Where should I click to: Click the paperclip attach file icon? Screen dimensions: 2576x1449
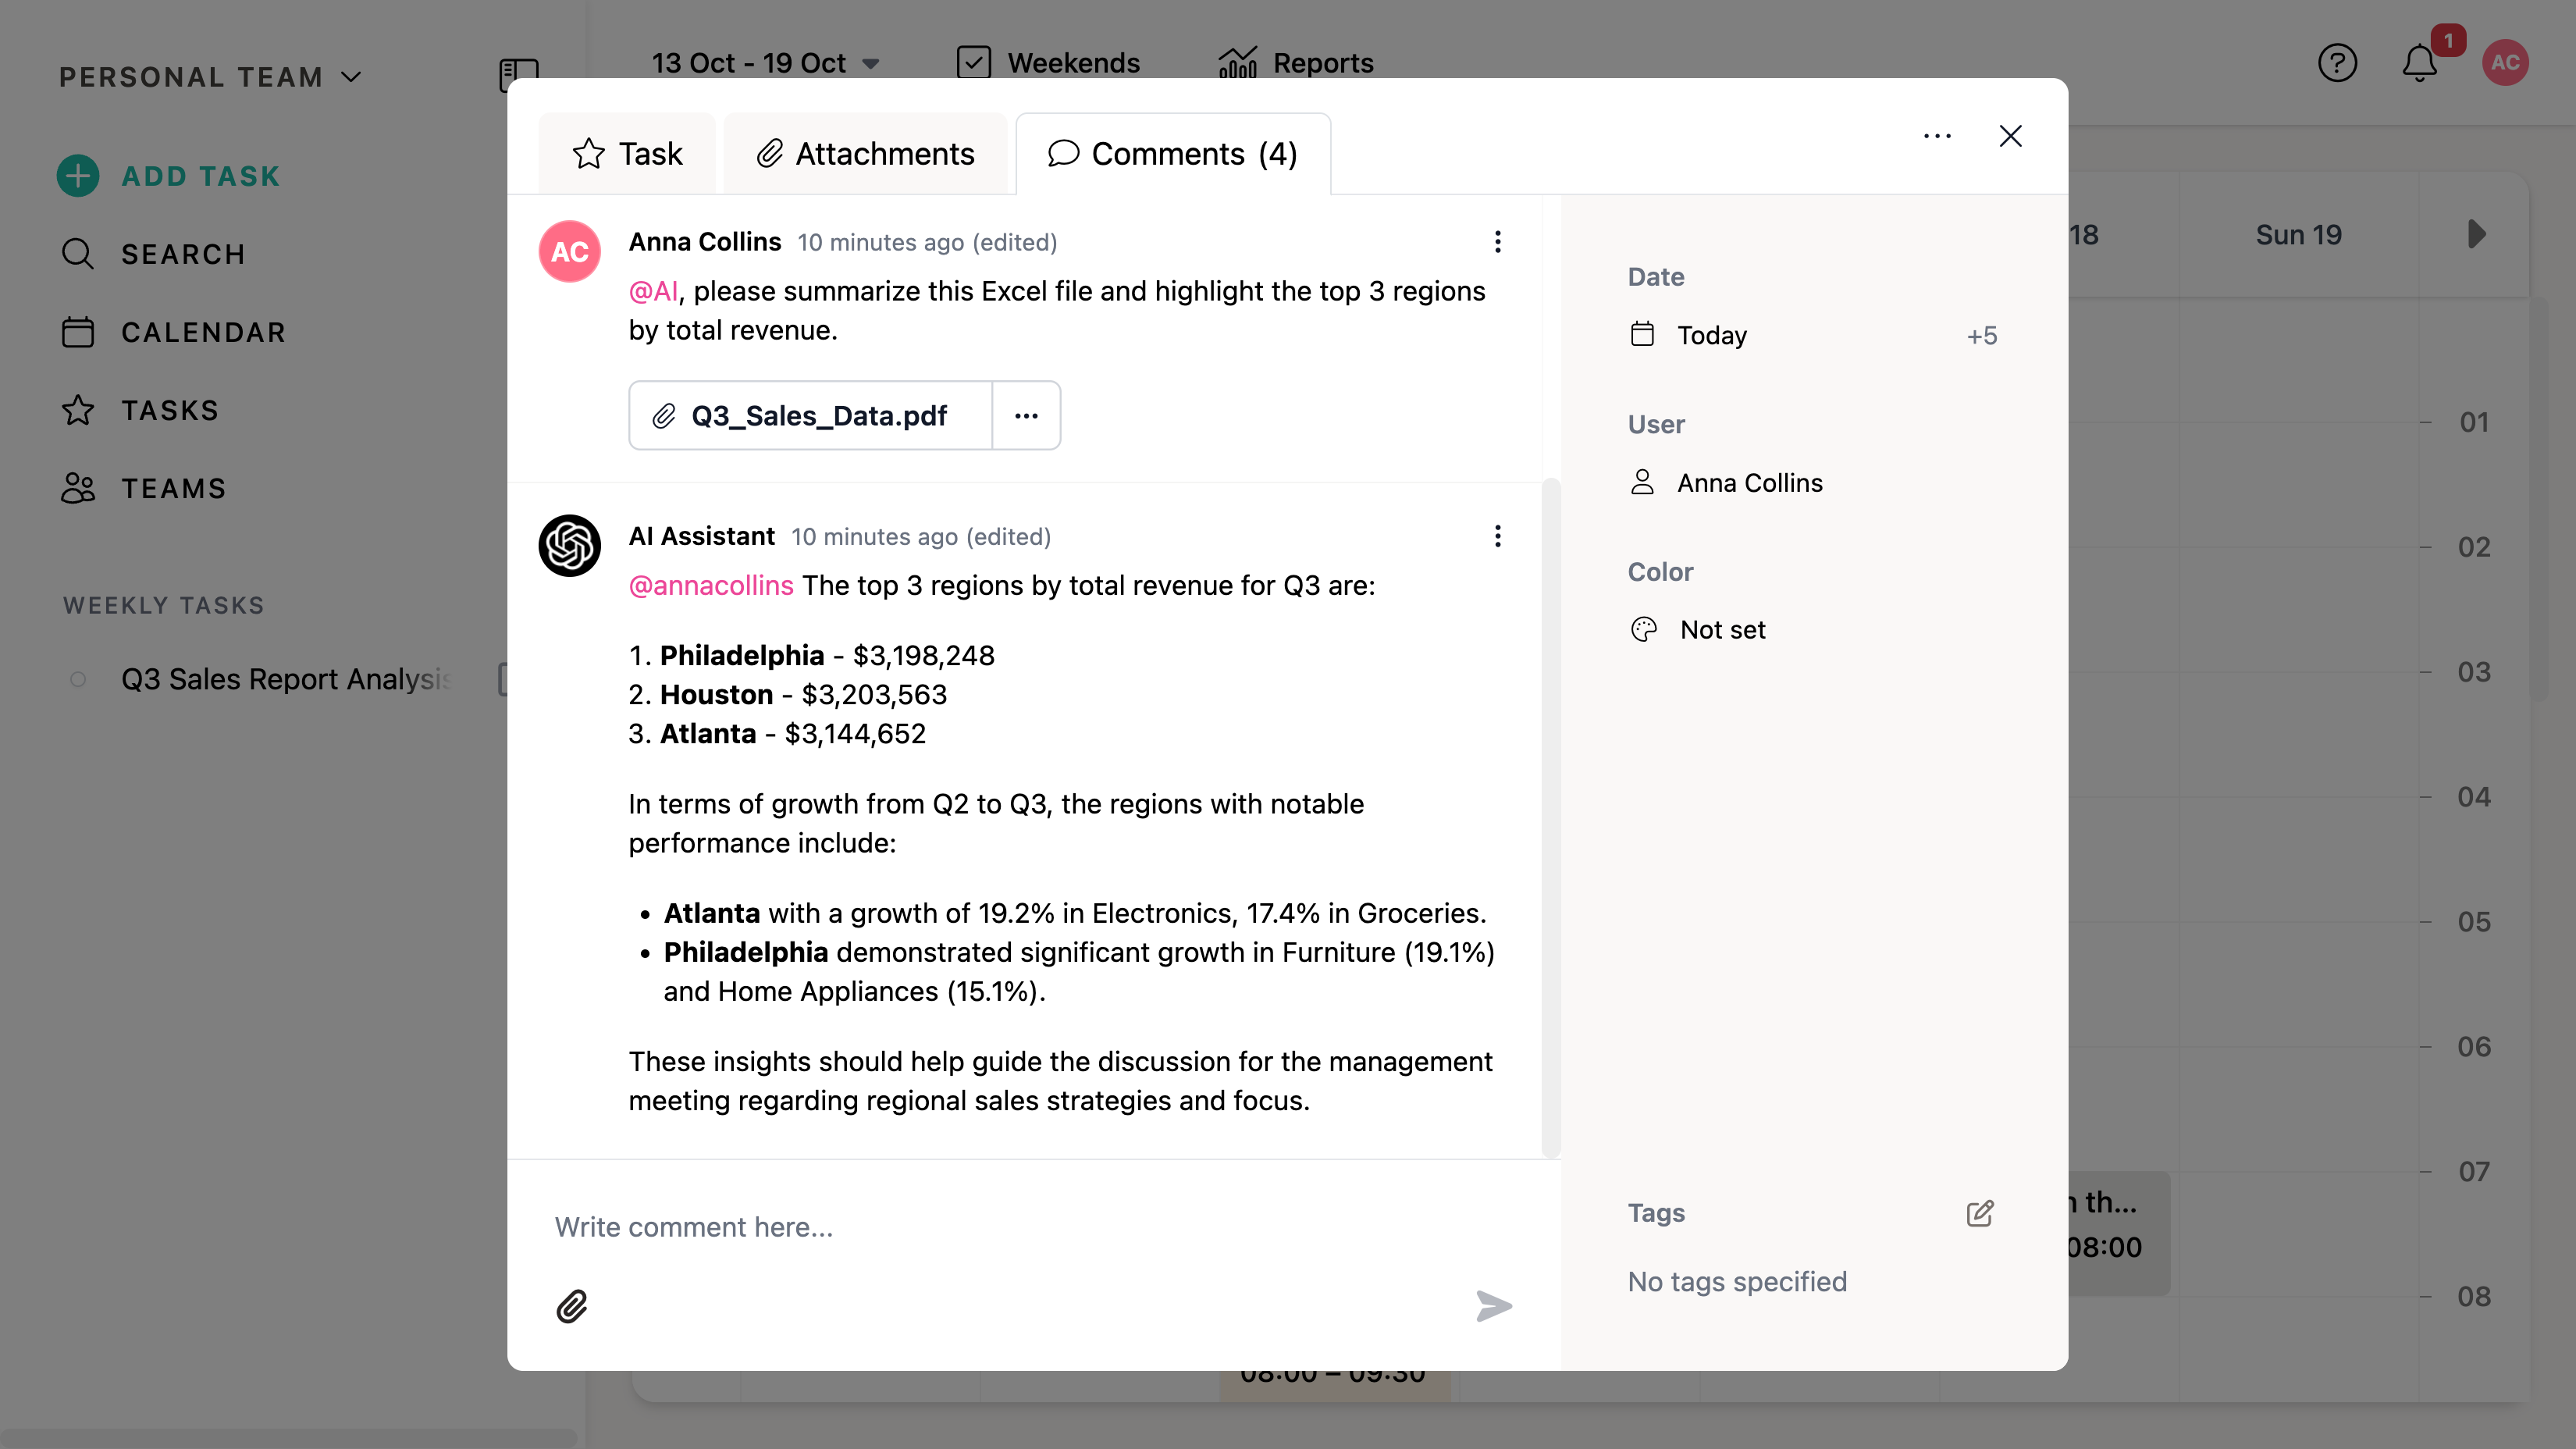tap(571, 1306)
